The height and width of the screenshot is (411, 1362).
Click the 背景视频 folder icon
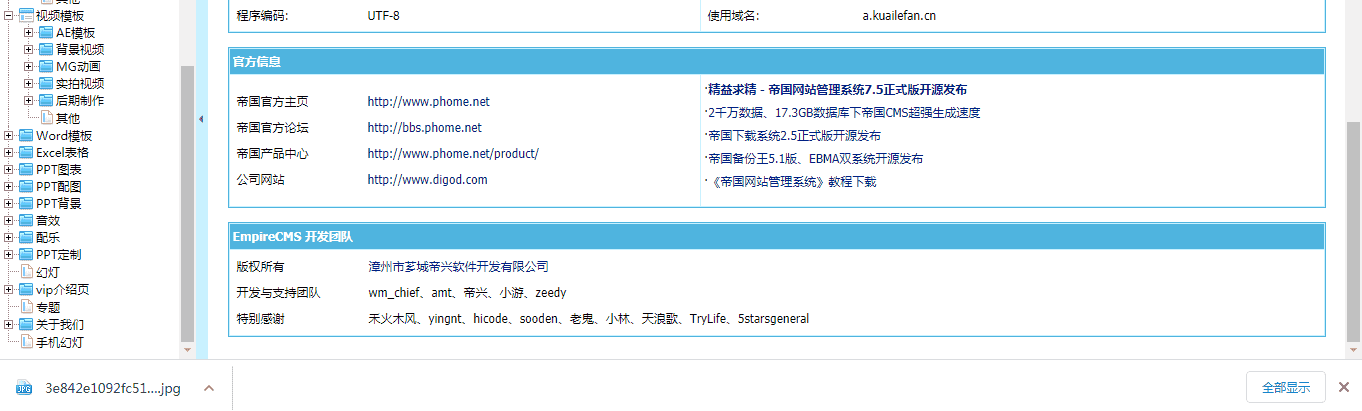tap(46, 49)
